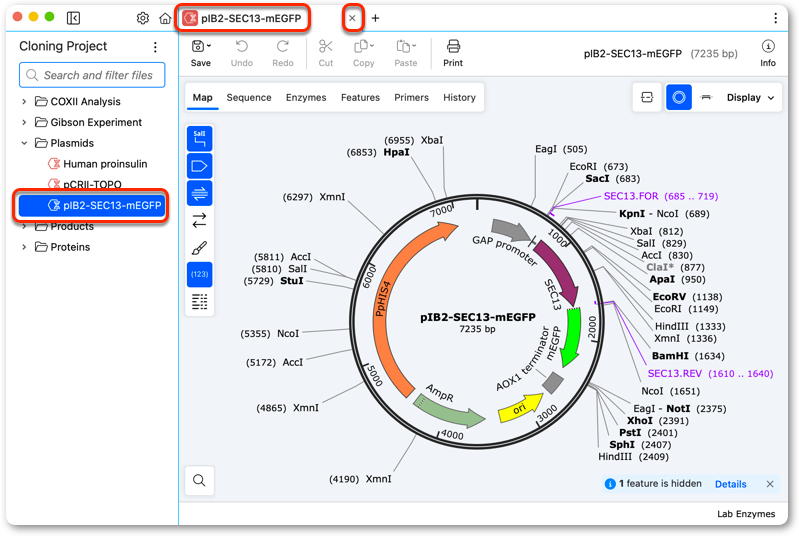The width and height of the screenshot is (799, 536).
Task: Click the GAP promoter gray arrow
Action: click(510, 230)
